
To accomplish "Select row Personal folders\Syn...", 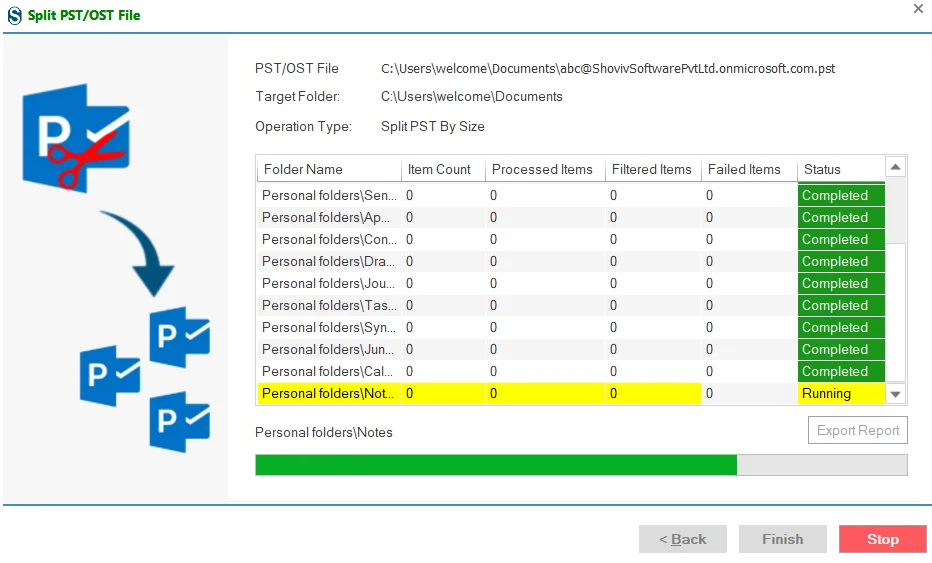I will (571, 328).
